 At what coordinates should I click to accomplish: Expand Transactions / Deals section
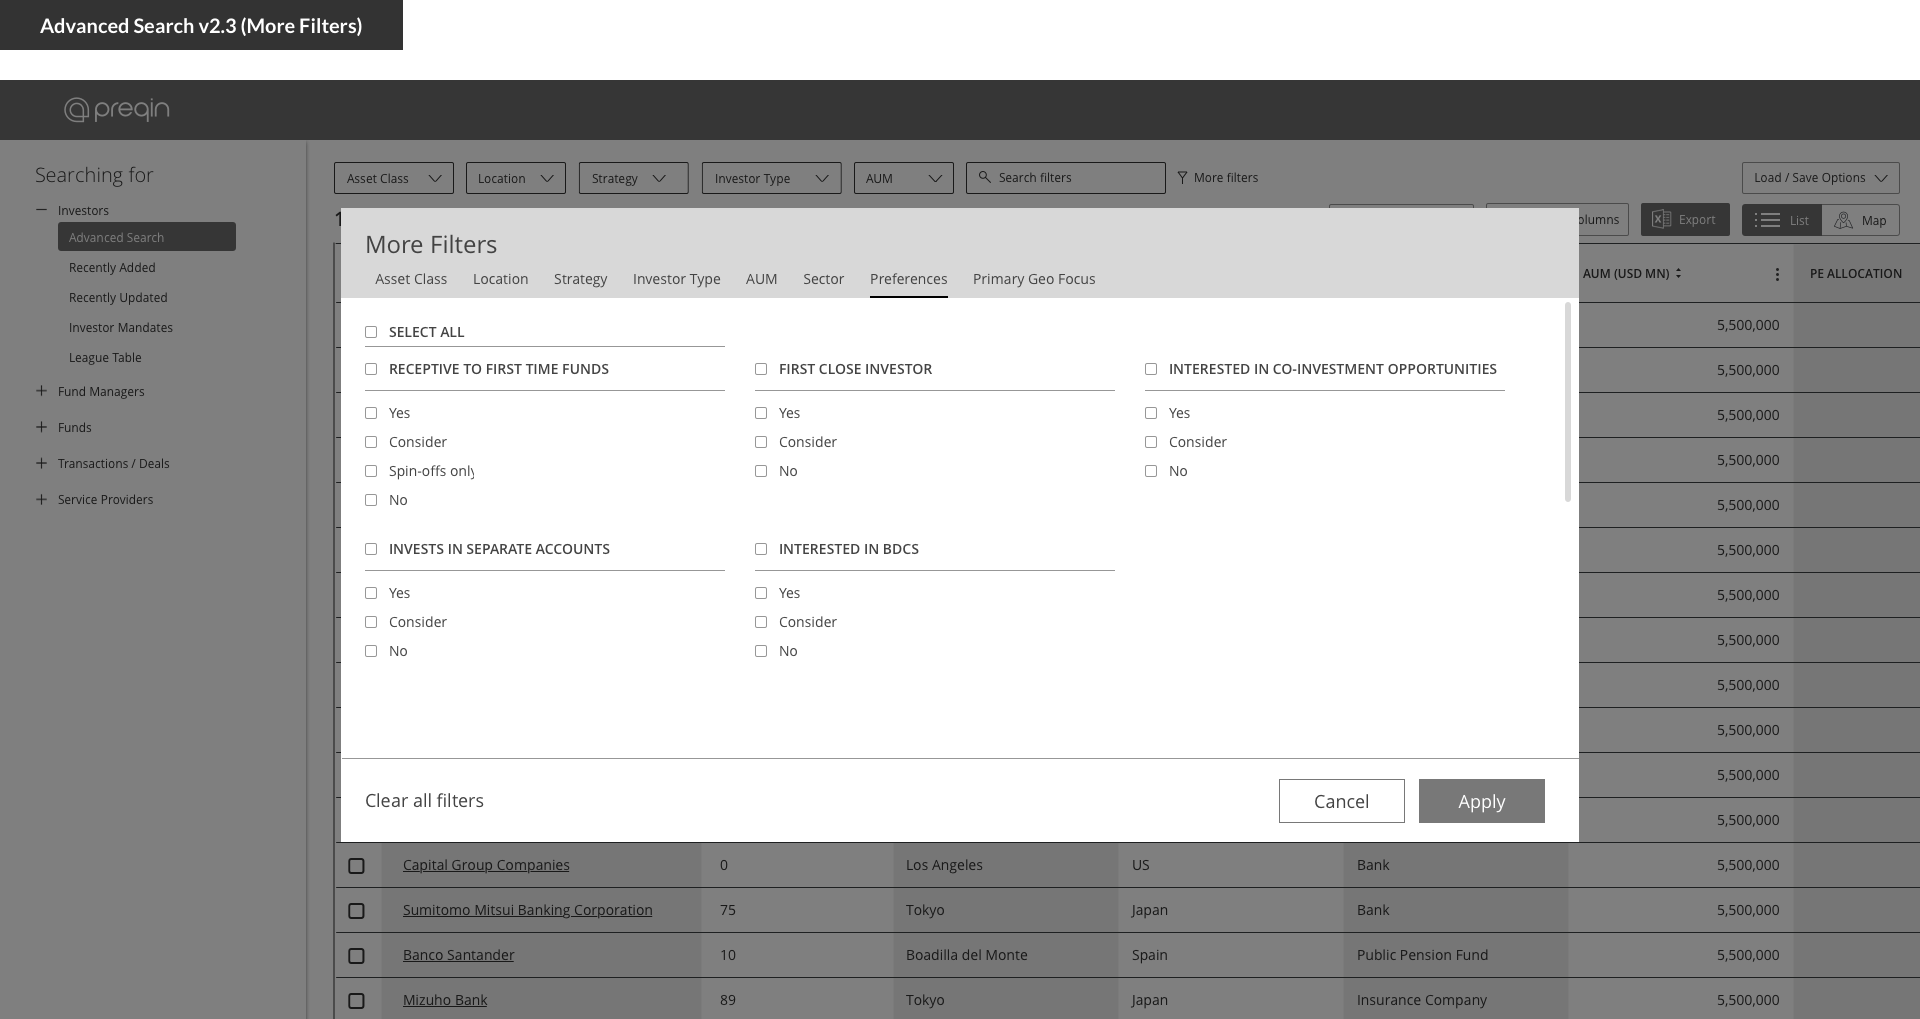41,463
